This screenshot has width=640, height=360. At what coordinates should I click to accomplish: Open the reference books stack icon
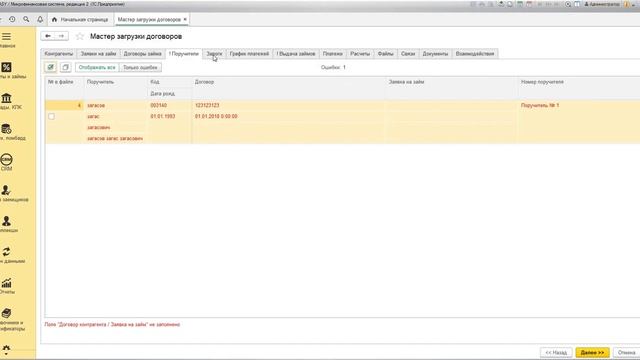point(6,313)
